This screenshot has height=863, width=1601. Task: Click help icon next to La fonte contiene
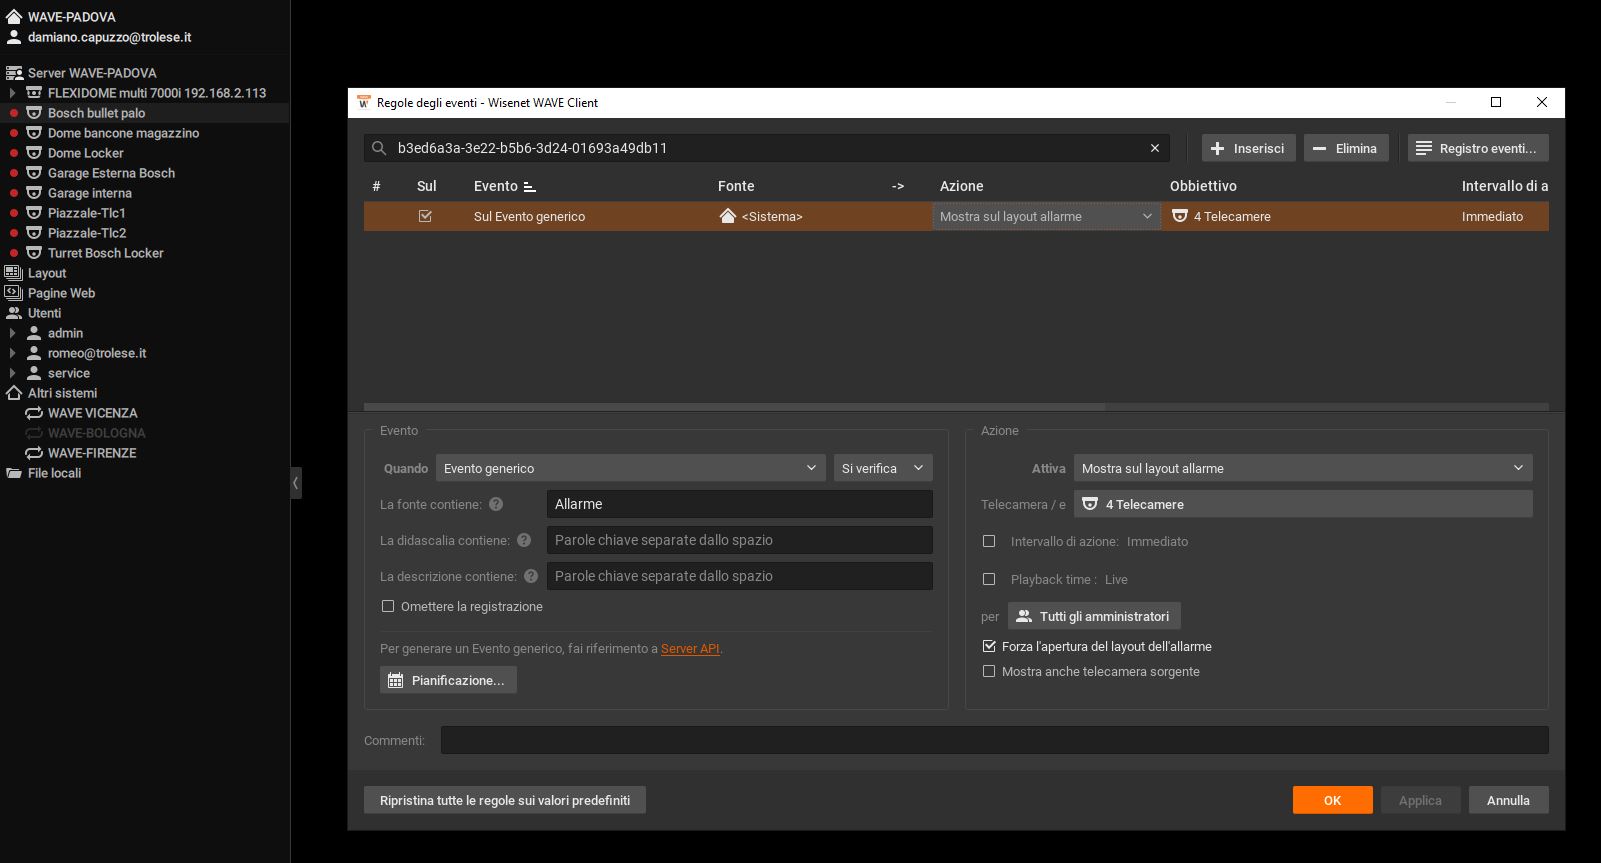(496, 505)
